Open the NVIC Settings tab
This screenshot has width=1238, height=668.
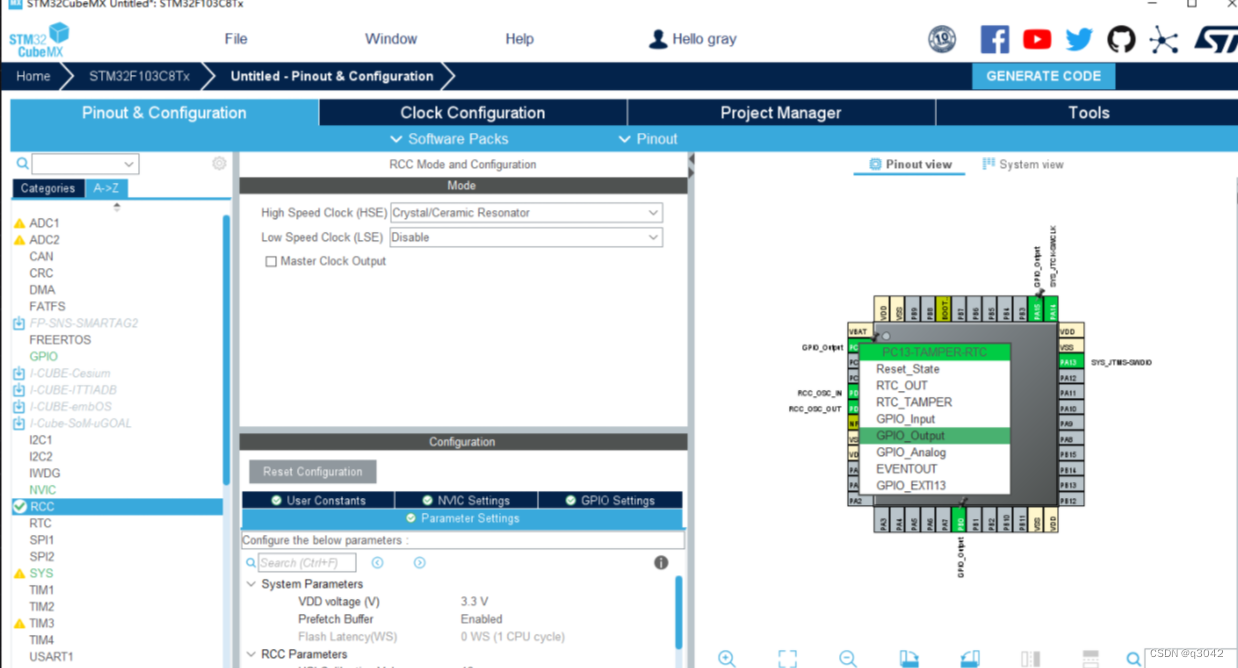[466, 500]
